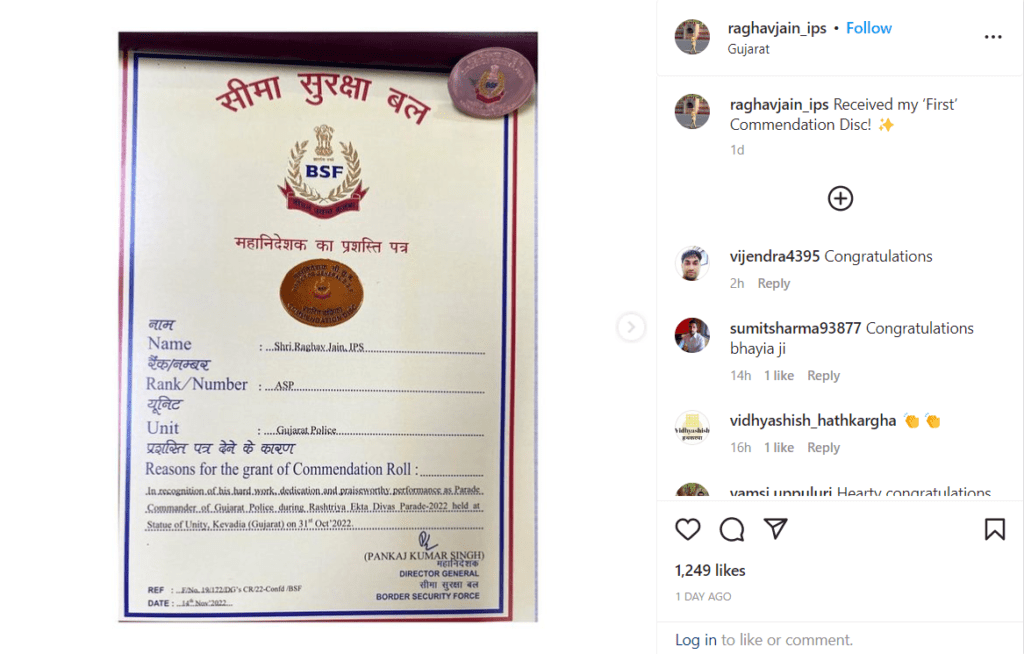1024x654 pixels.
Task: Open comments using the speech bubble icon
Action: (731, 529)
